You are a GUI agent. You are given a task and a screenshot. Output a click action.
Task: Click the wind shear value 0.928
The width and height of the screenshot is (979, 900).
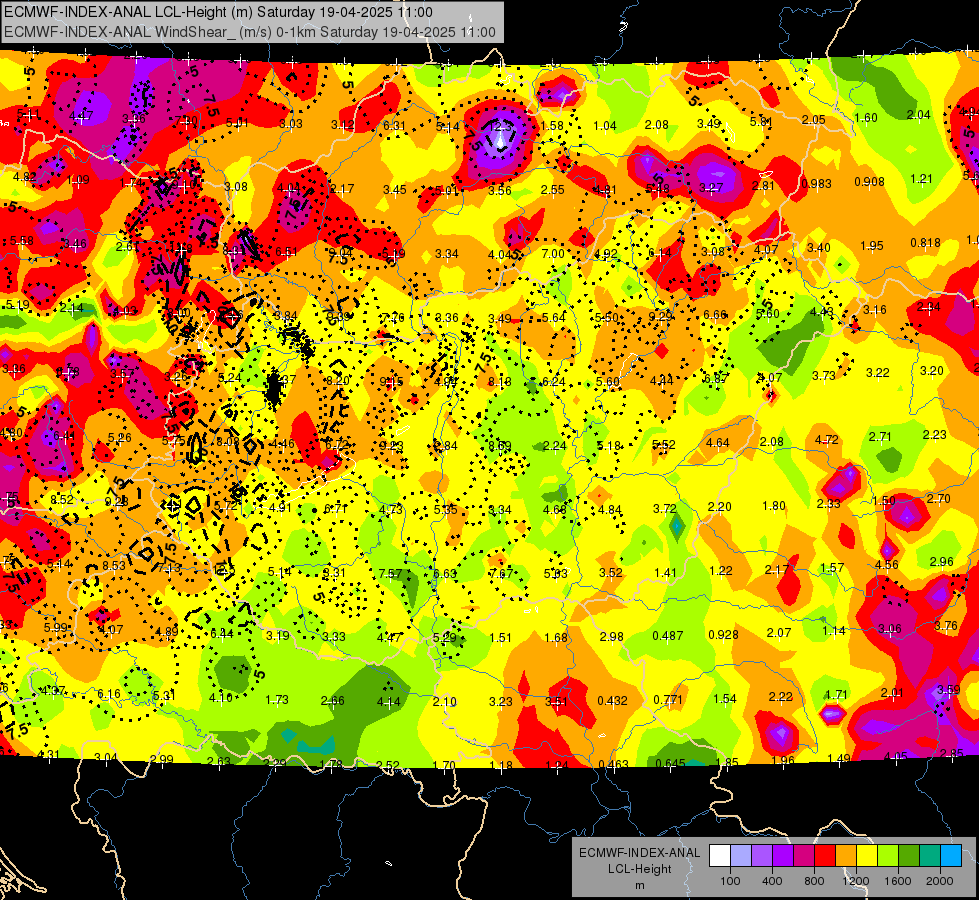pyautogui.click(x=723, y=635)
